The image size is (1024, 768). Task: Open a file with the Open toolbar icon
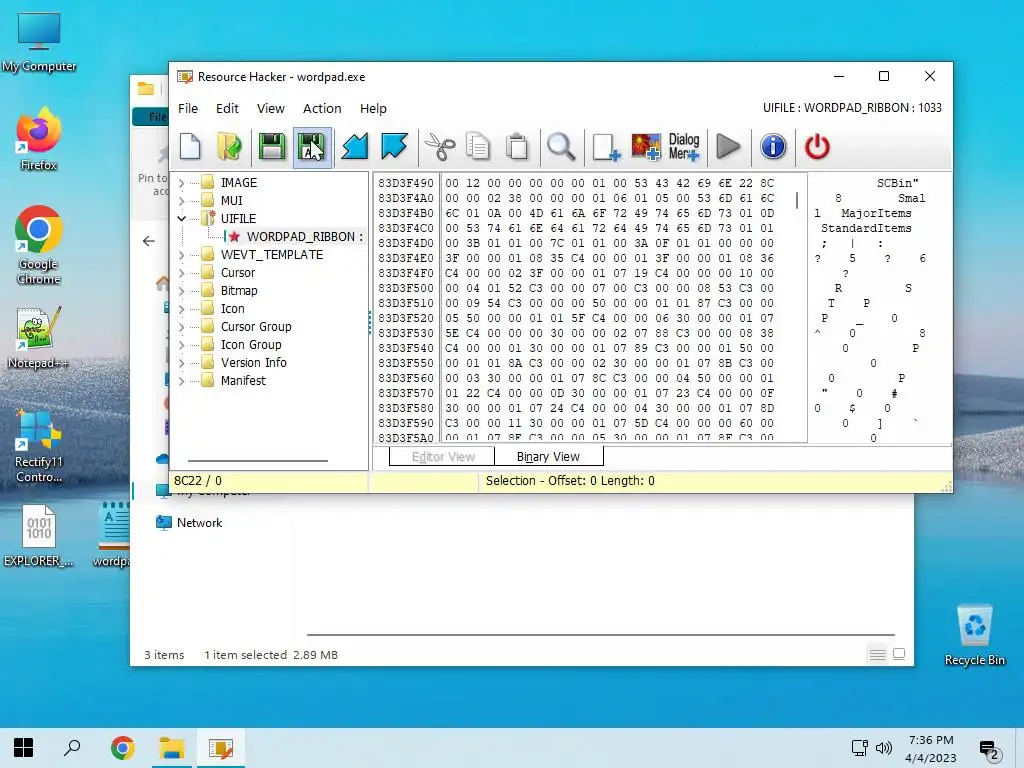229,146
